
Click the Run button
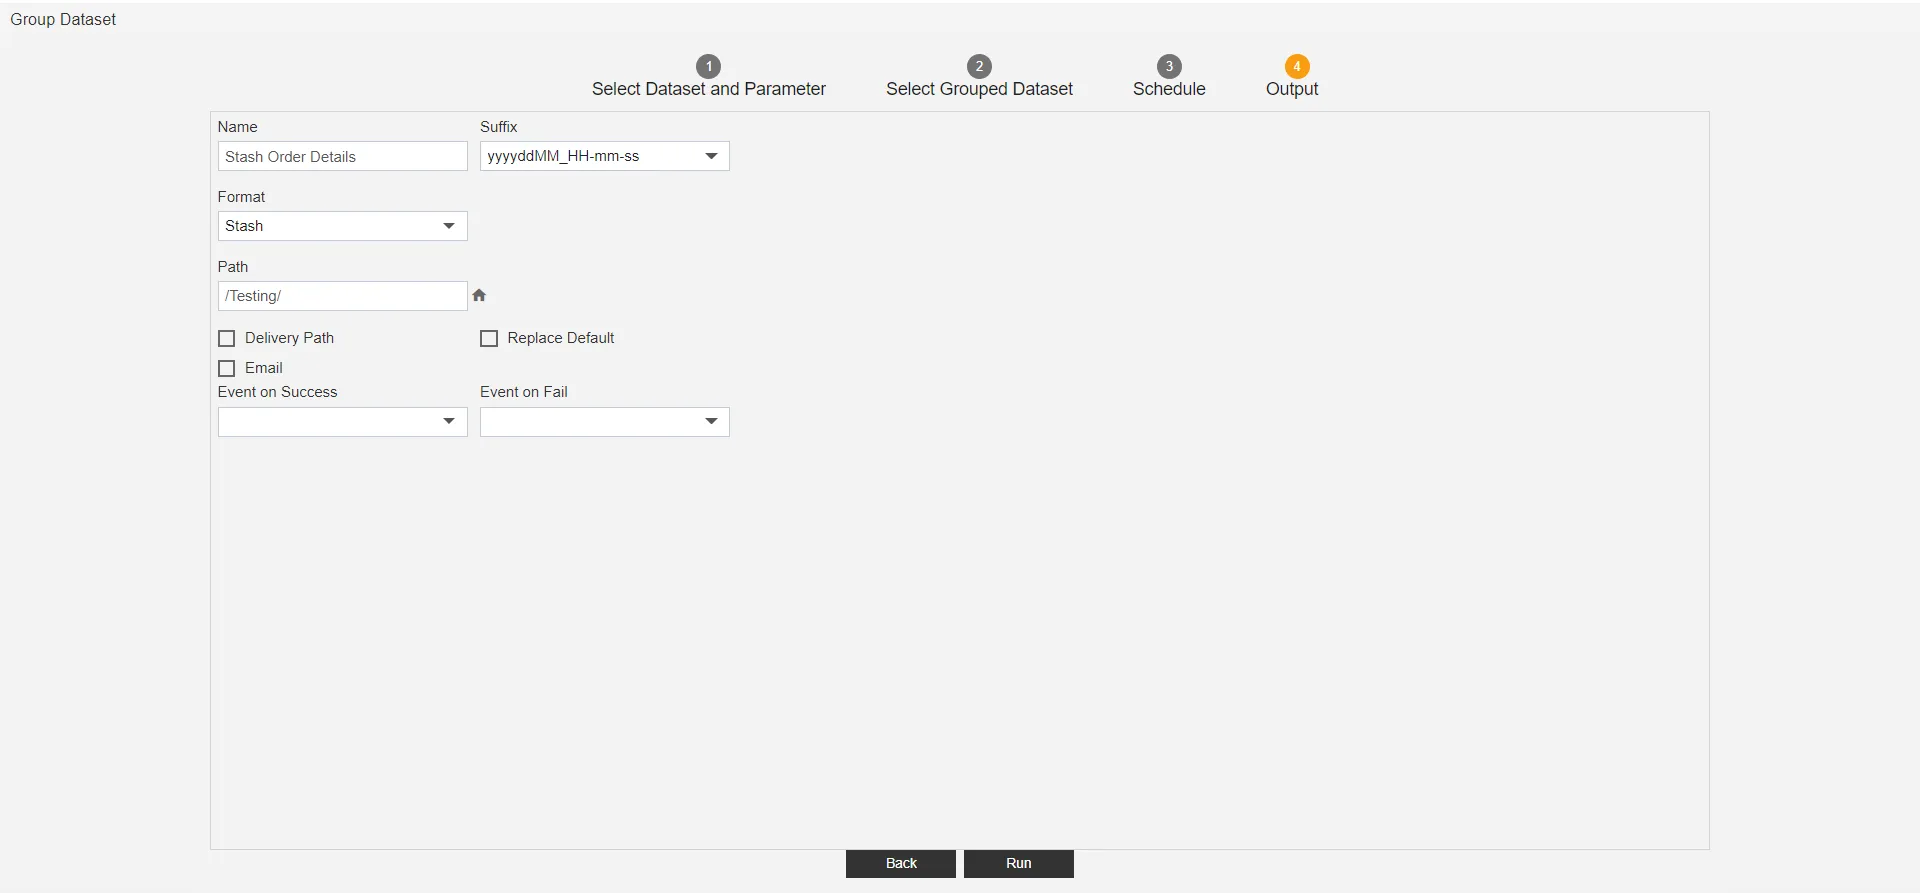point(1018,864)
